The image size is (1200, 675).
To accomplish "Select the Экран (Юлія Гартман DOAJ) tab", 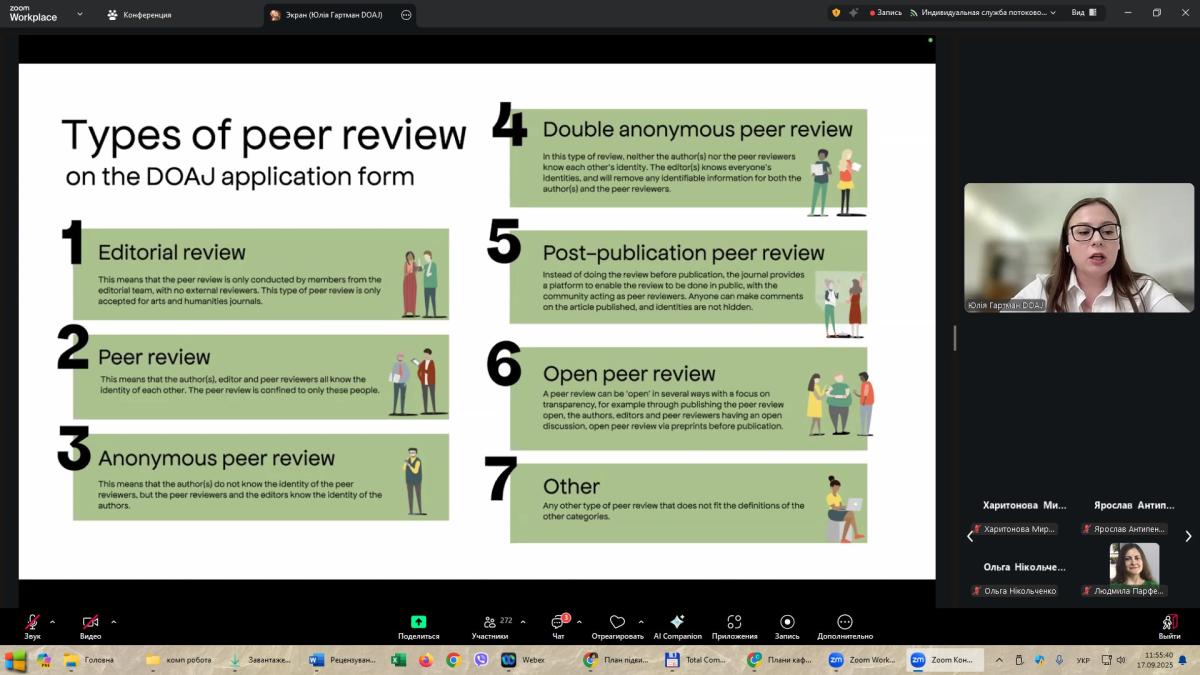I will (332, 15).
